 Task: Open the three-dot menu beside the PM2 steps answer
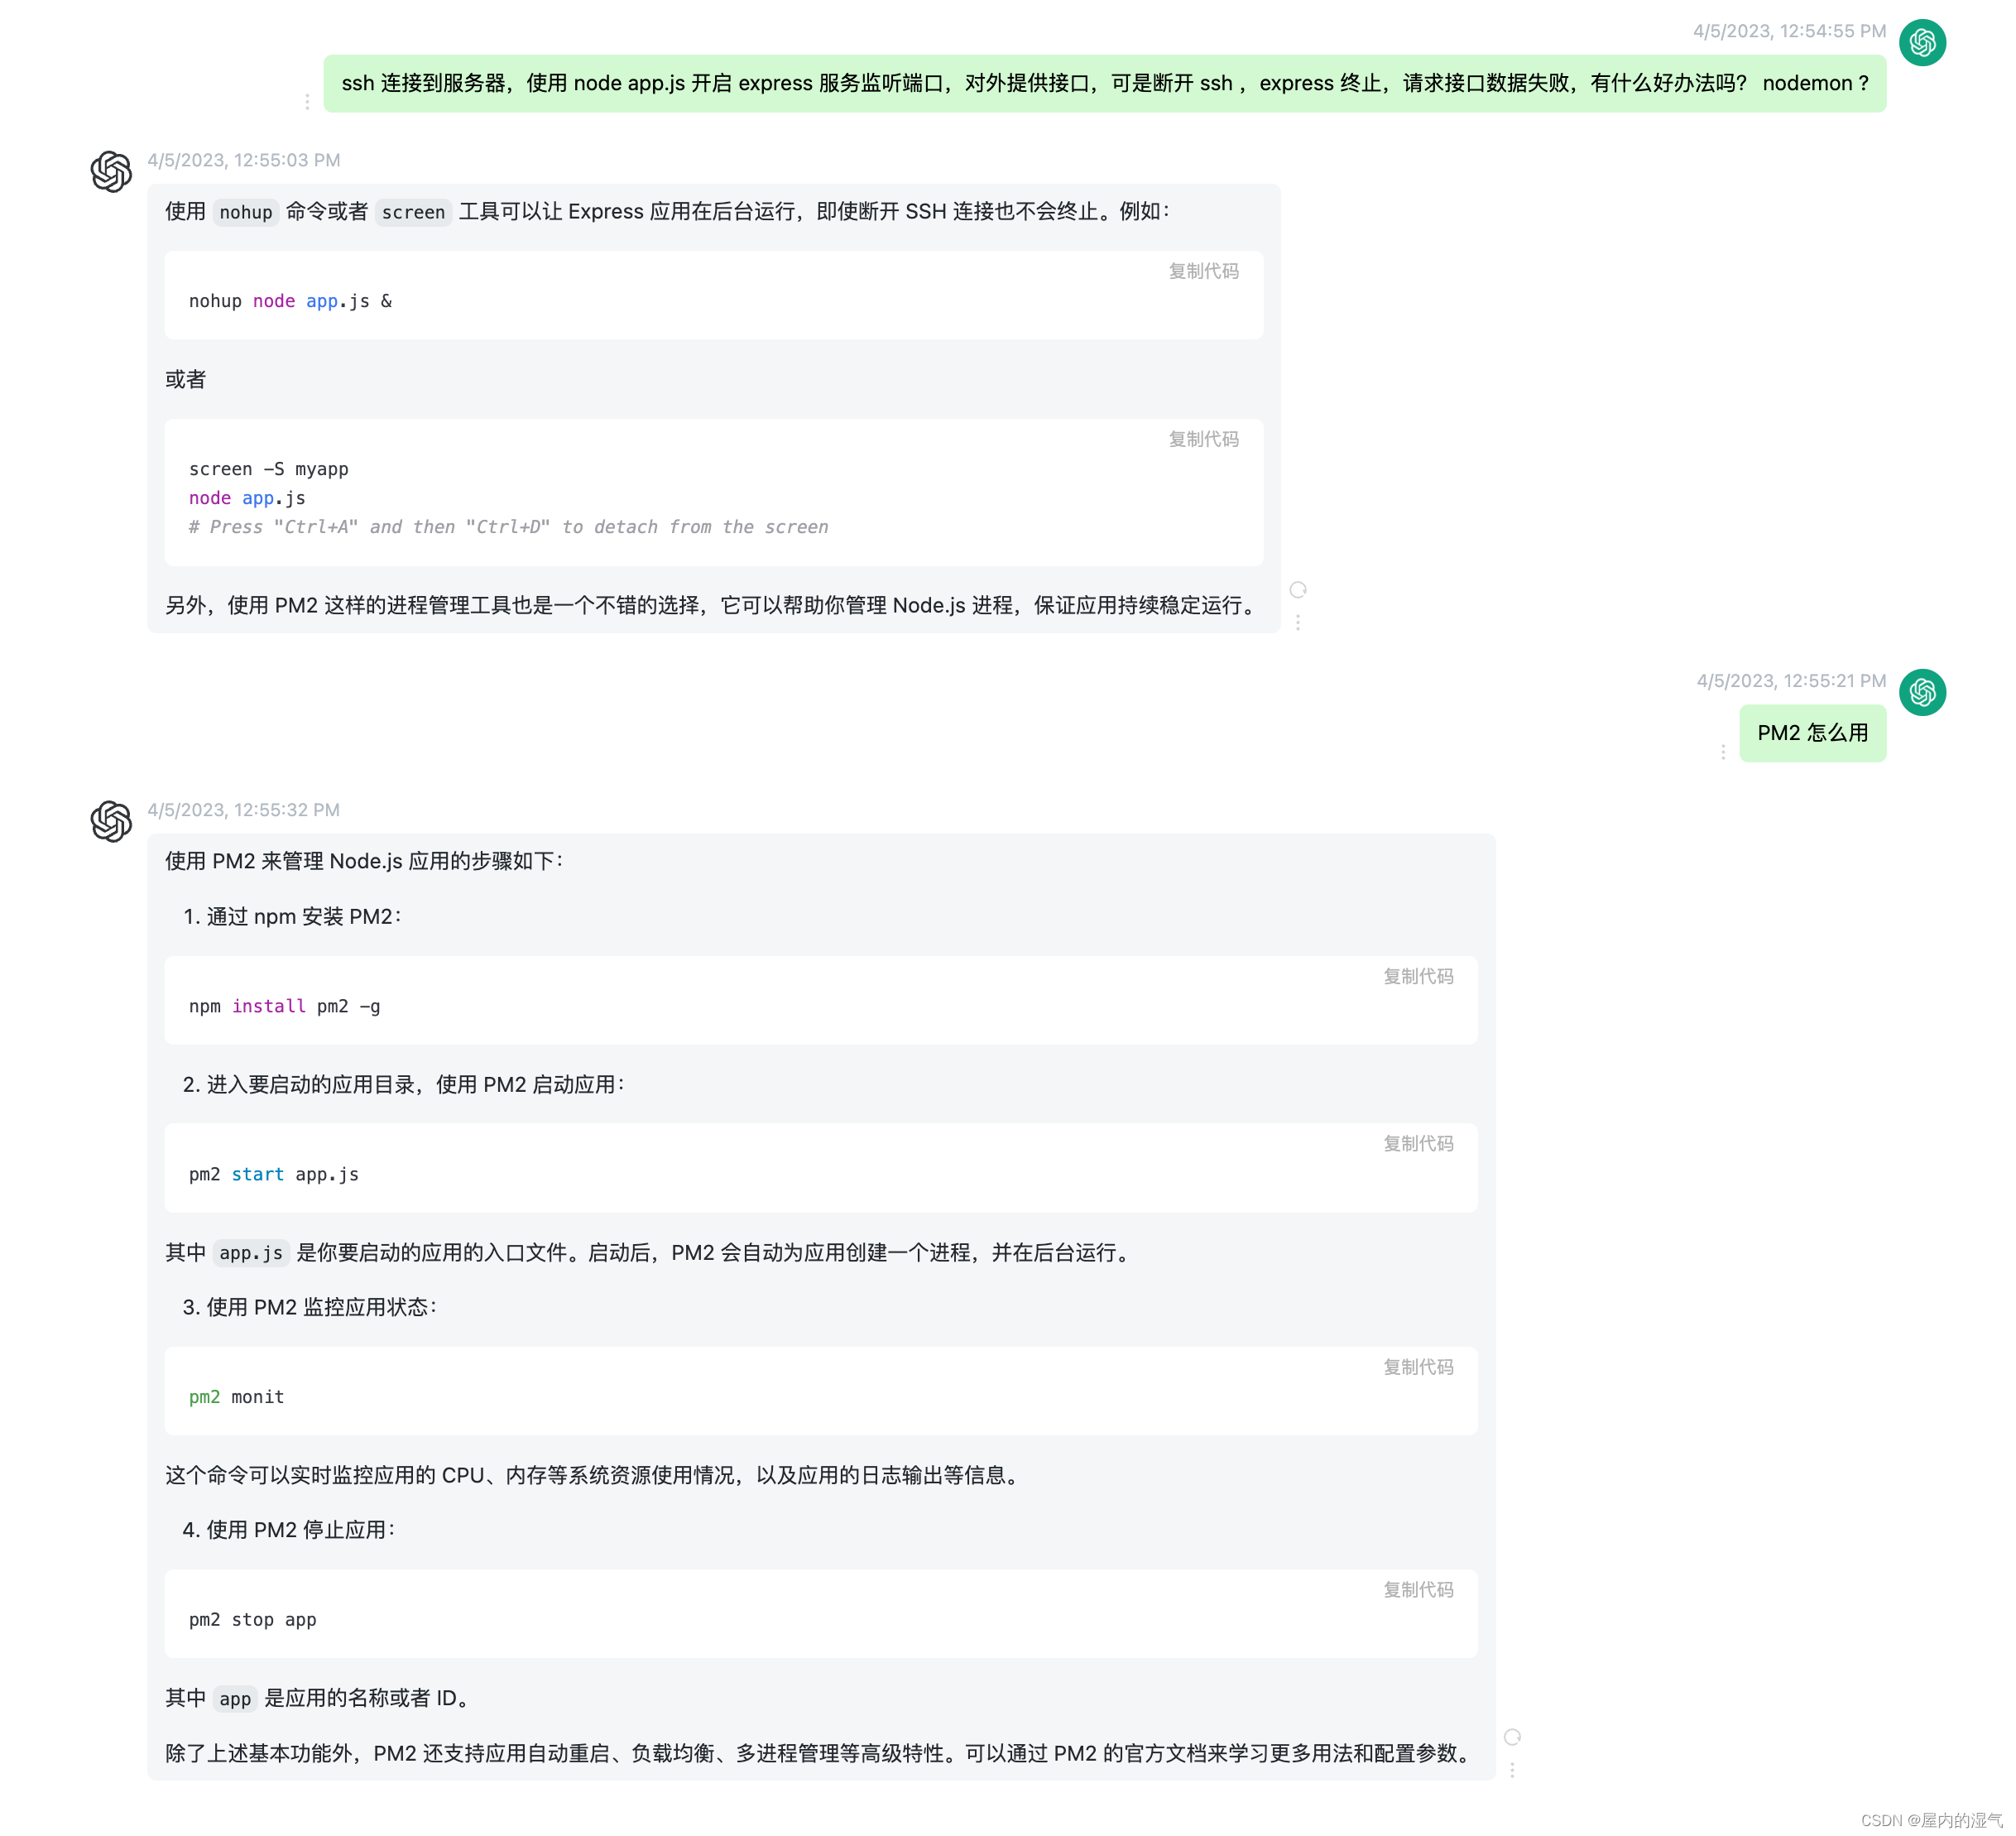tap(1512, 1770)
